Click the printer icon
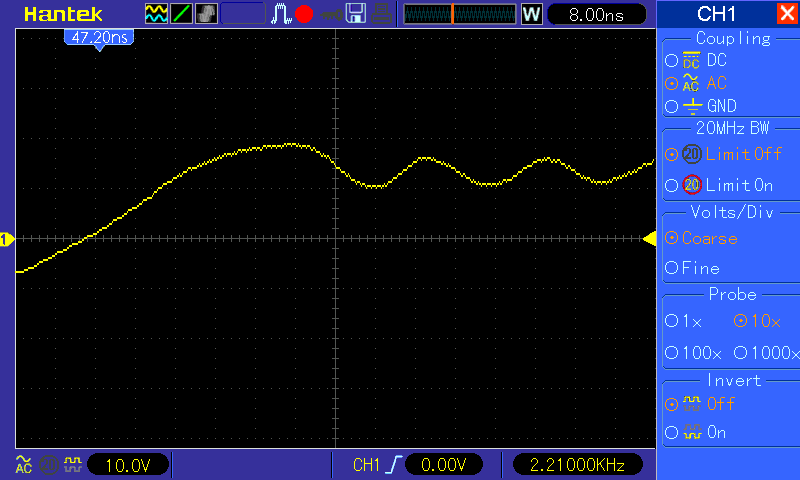The image size is (800, 480). coord(381,14)
